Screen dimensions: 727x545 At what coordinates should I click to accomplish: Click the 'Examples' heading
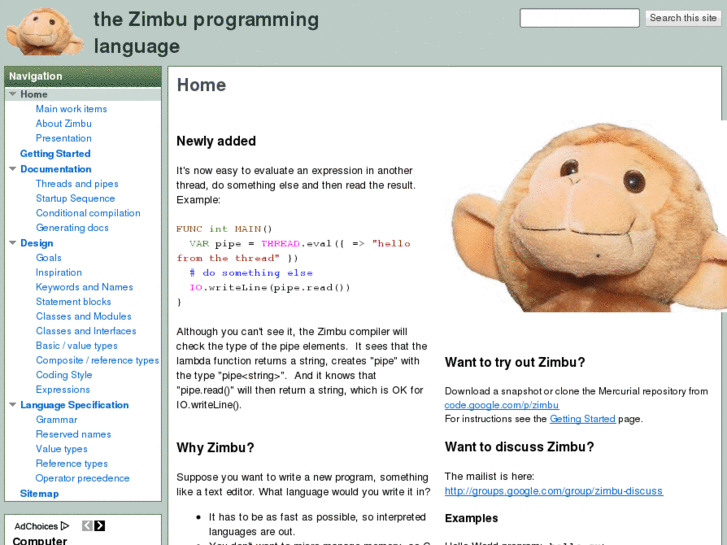pos(472,518)
